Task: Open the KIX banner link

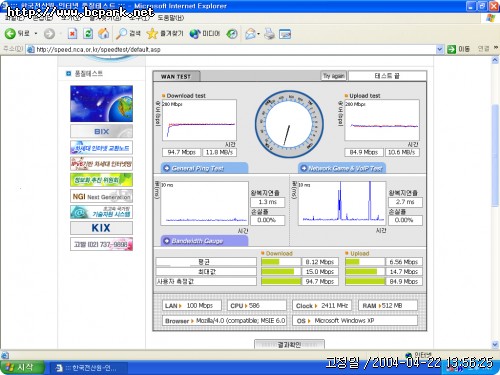Action: click(101, 228)
